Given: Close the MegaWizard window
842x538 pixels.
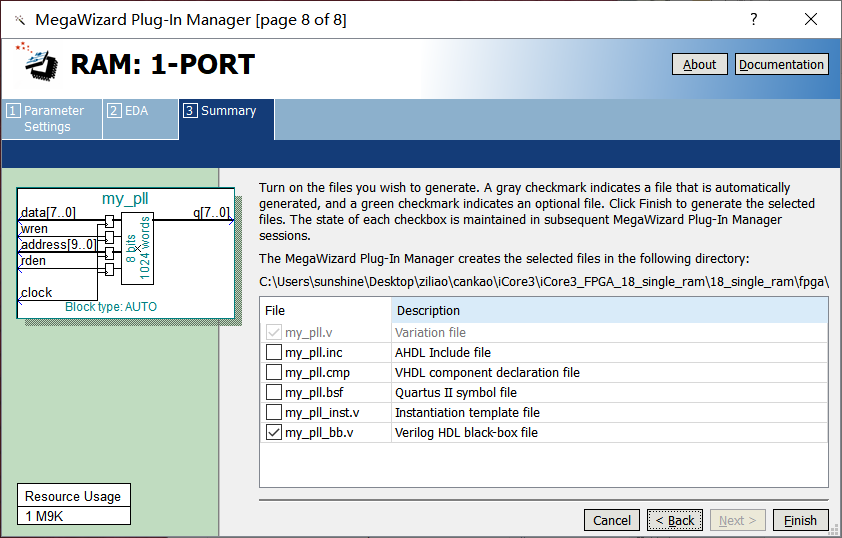Looking at the screenshot, I should point(811,19).
